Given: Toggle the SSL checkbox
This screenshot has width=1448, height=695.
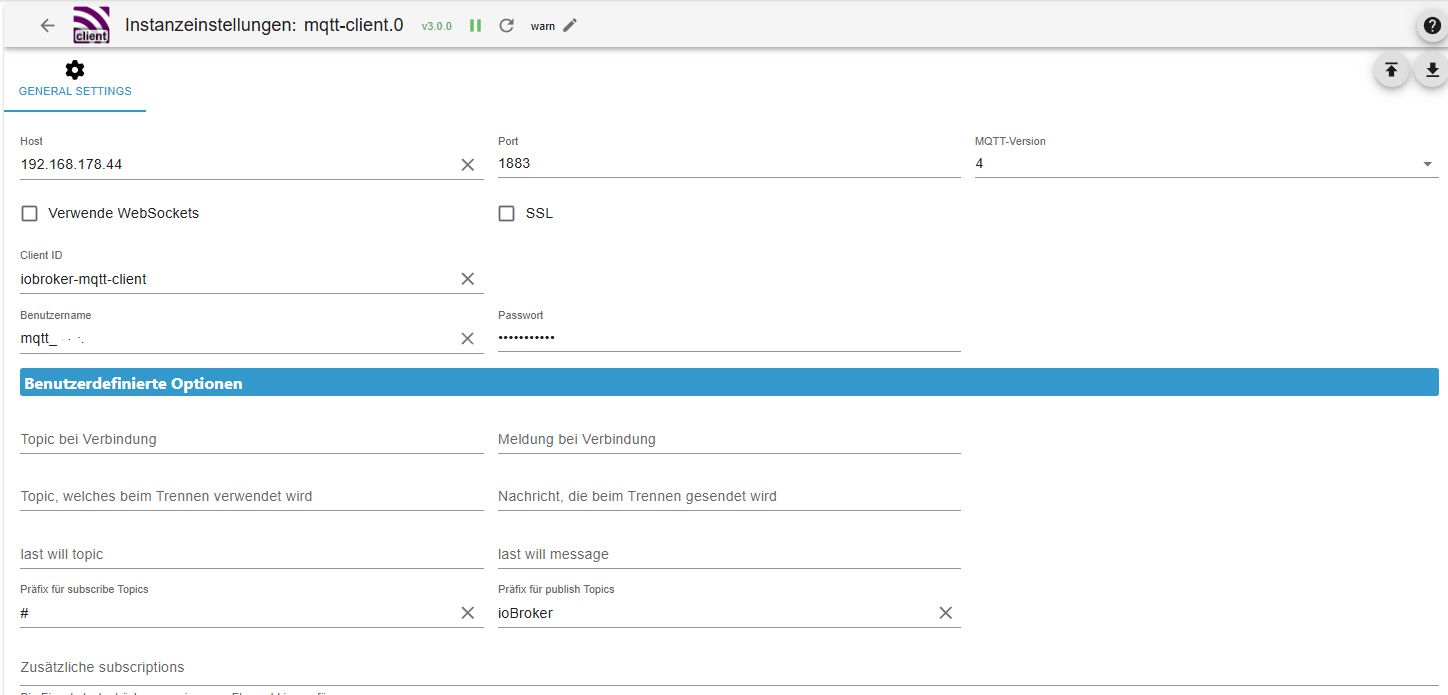Looking at the screenshot, I should click(x=507, y=213).
